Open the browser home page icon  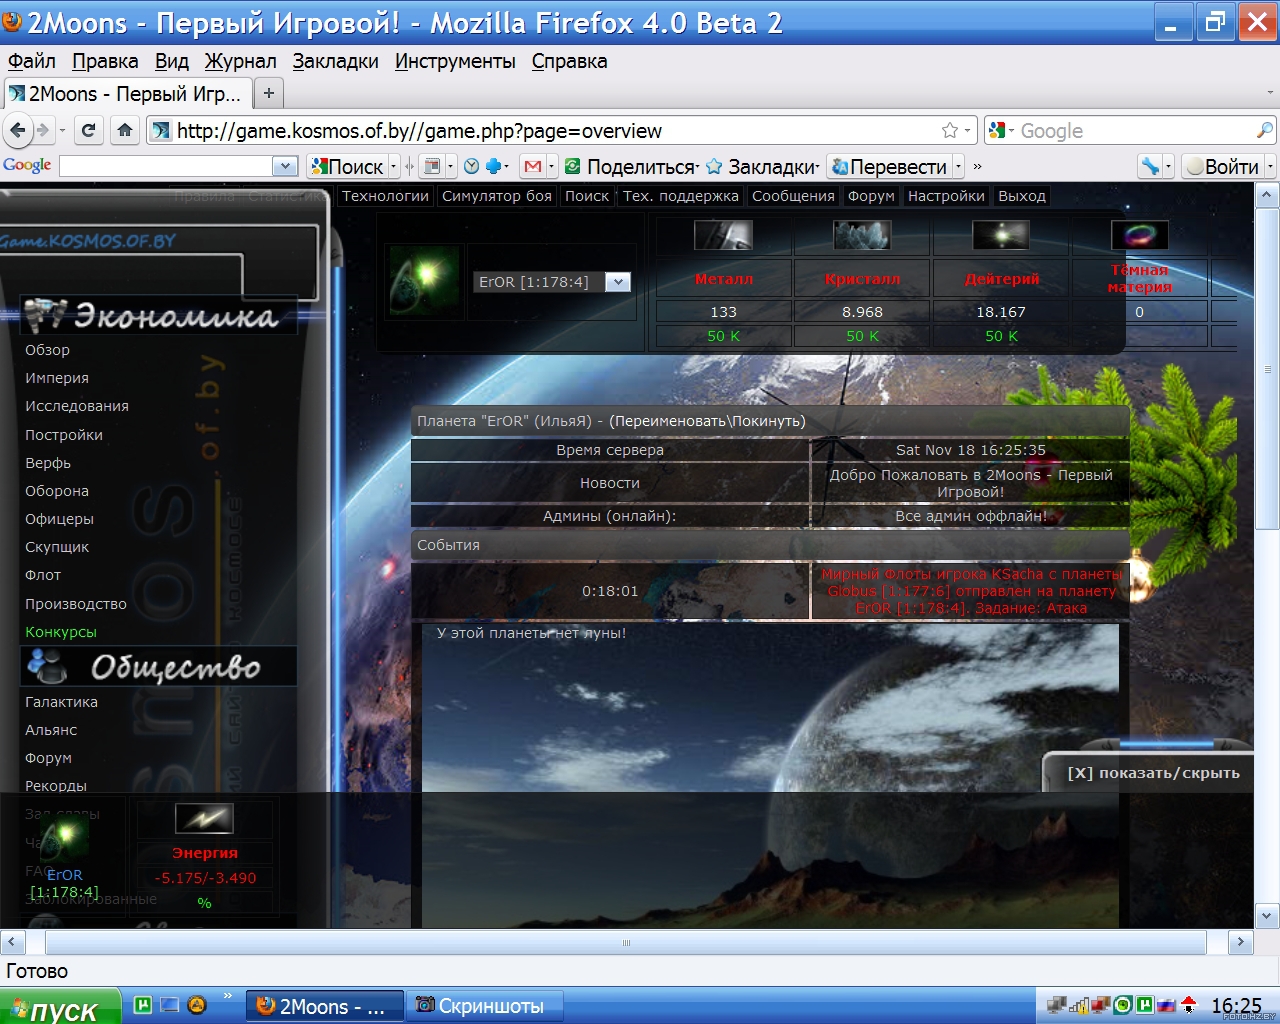point(125,130)
